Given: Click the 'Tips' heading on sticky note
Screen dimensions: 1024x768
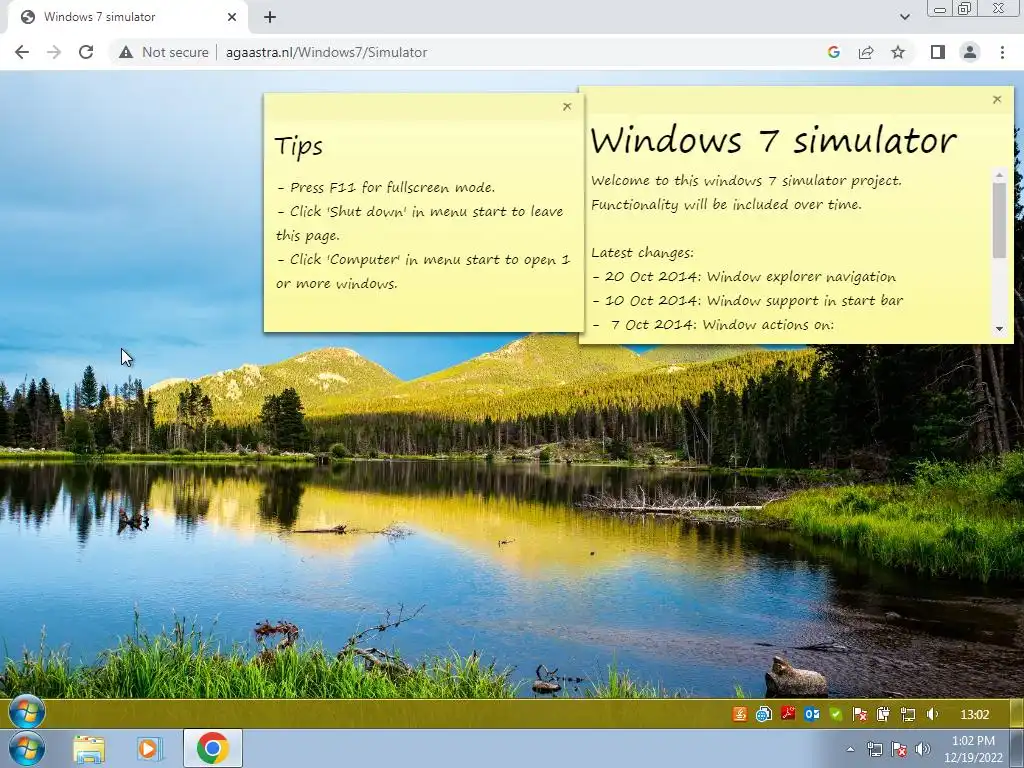Looking at the screenshot, I should pyautogui.click(x=298, y=147).
